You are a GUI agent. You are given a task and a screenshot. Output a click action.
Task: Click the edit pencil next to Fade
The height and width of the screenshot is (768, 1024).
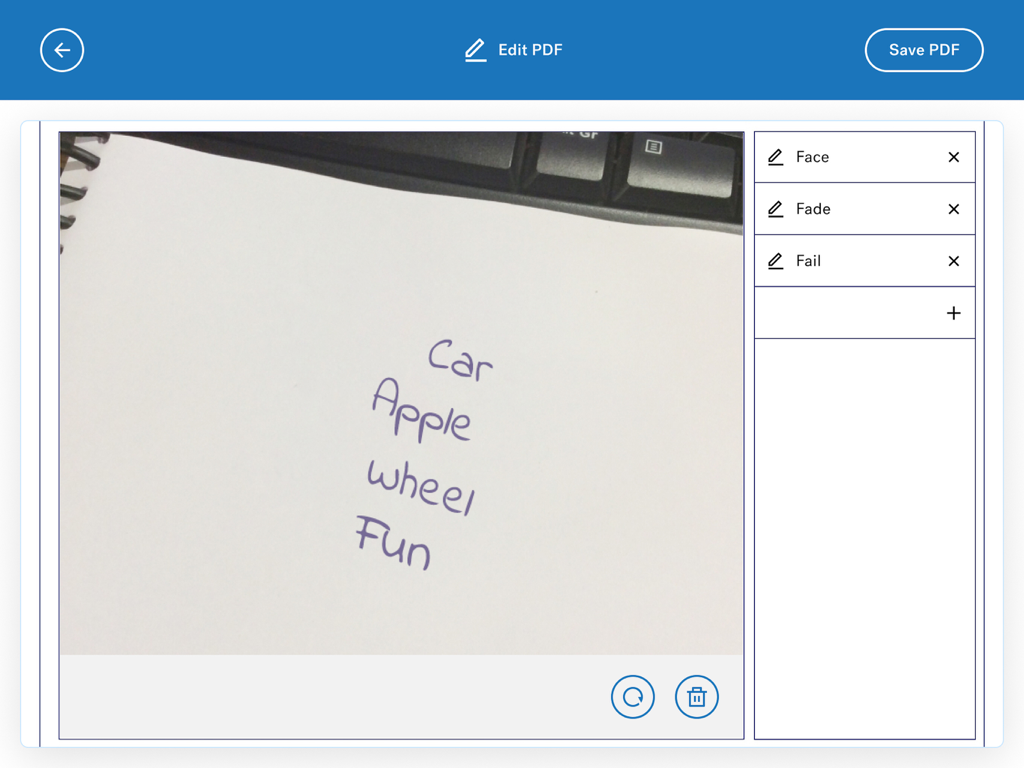[777, 209]
